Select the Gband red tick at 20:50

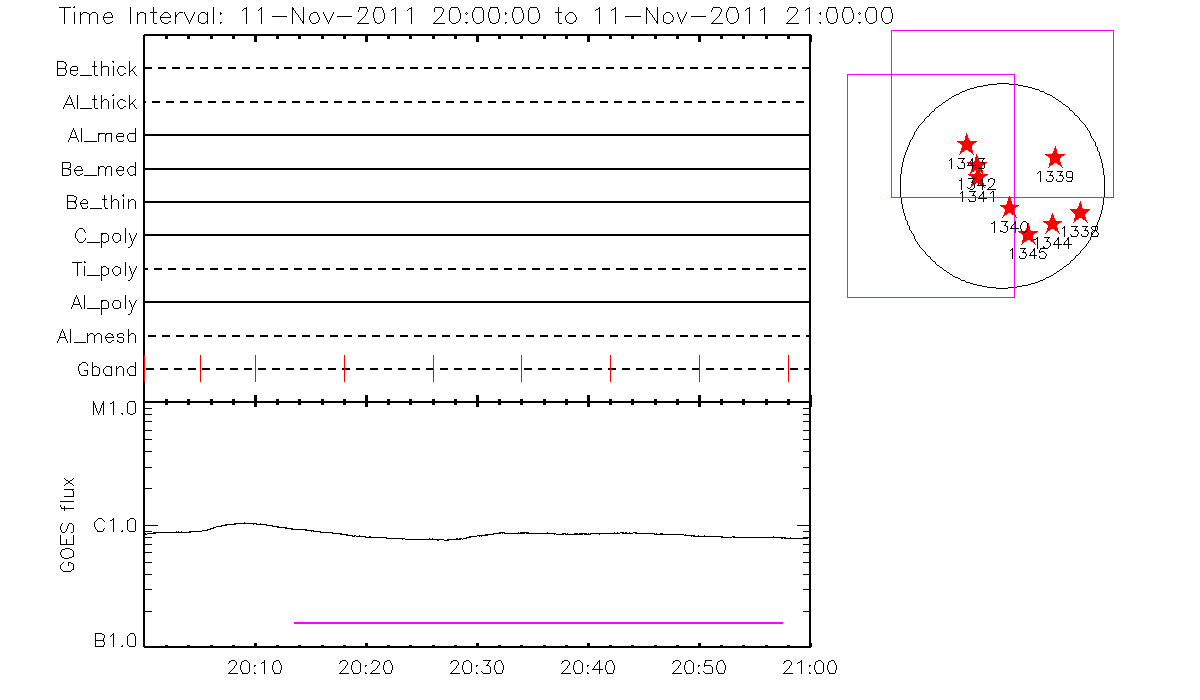699,368
